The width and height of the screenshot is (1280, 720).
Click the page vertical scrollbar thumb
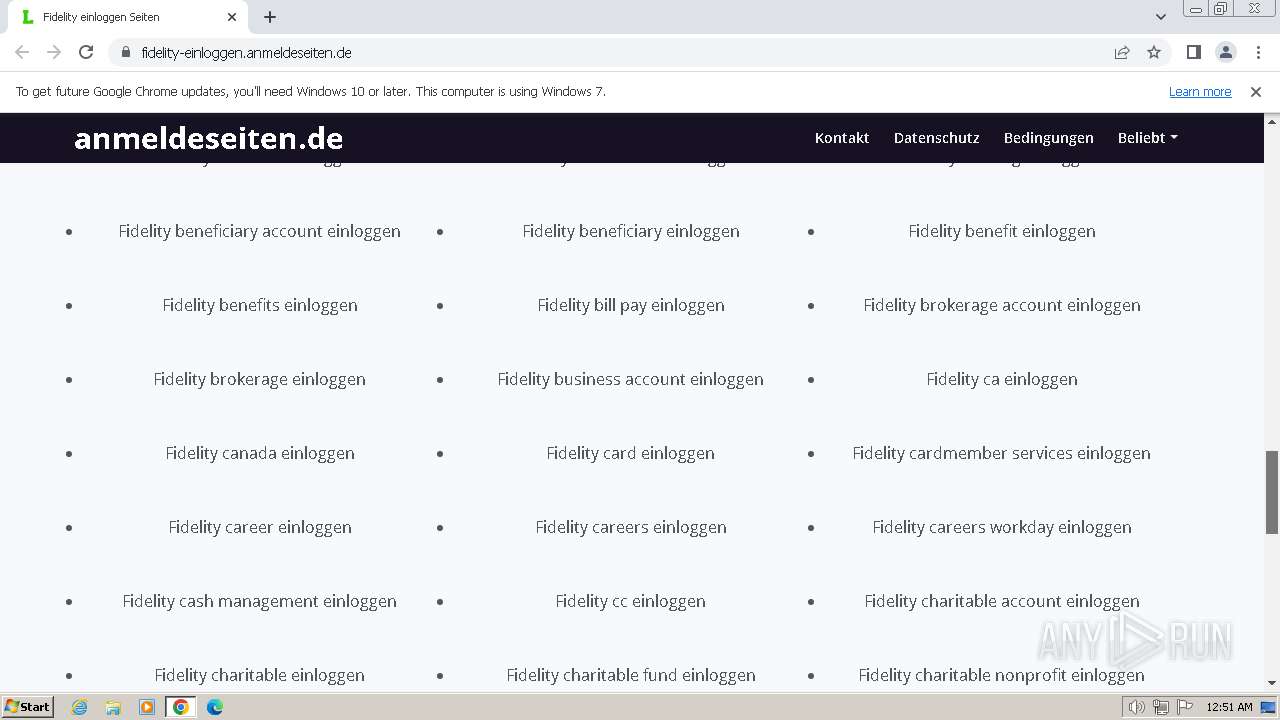coord(1272,492)
